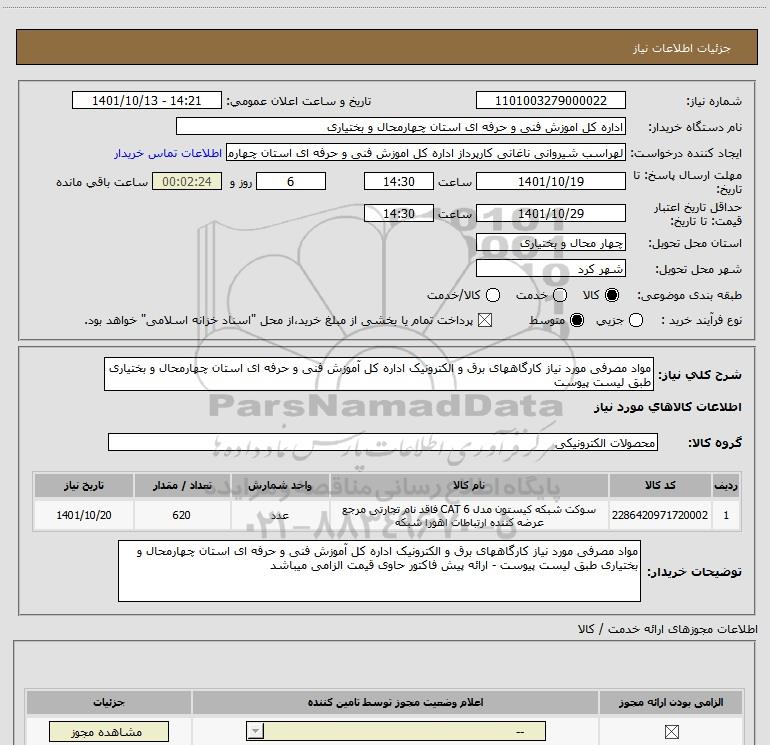This screenshot has height=745, width=770.
Task: Click the الزامی بودن ارائه مجوز column header
Action: tap(671, 702)
